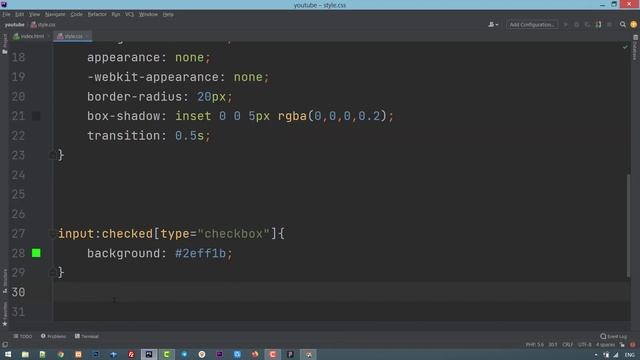640x360 pixels.
Task: Open the Help menu
Action: (x=168, y=14)
